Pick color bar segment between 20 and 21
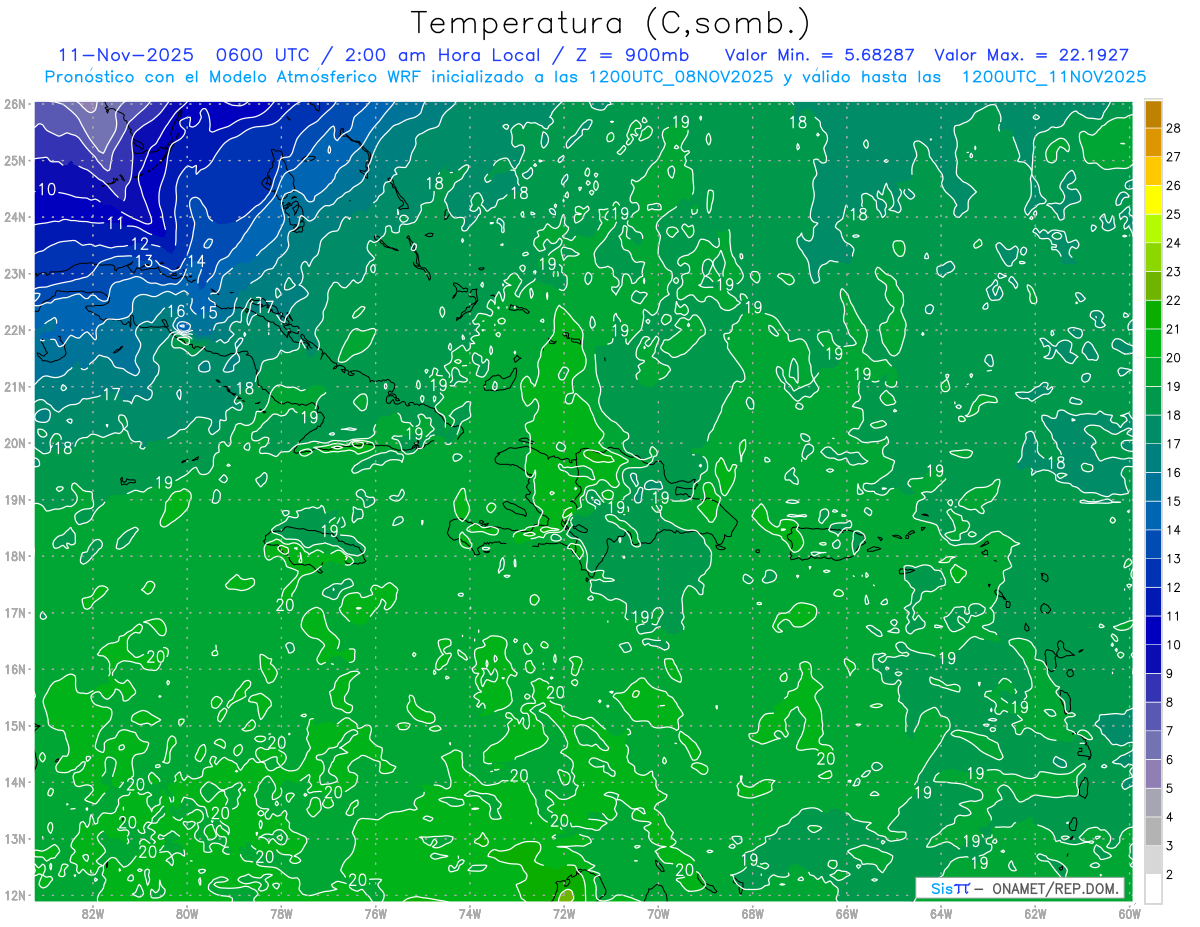Viewport: 1200px width, 927px height. click(1153, 343)
